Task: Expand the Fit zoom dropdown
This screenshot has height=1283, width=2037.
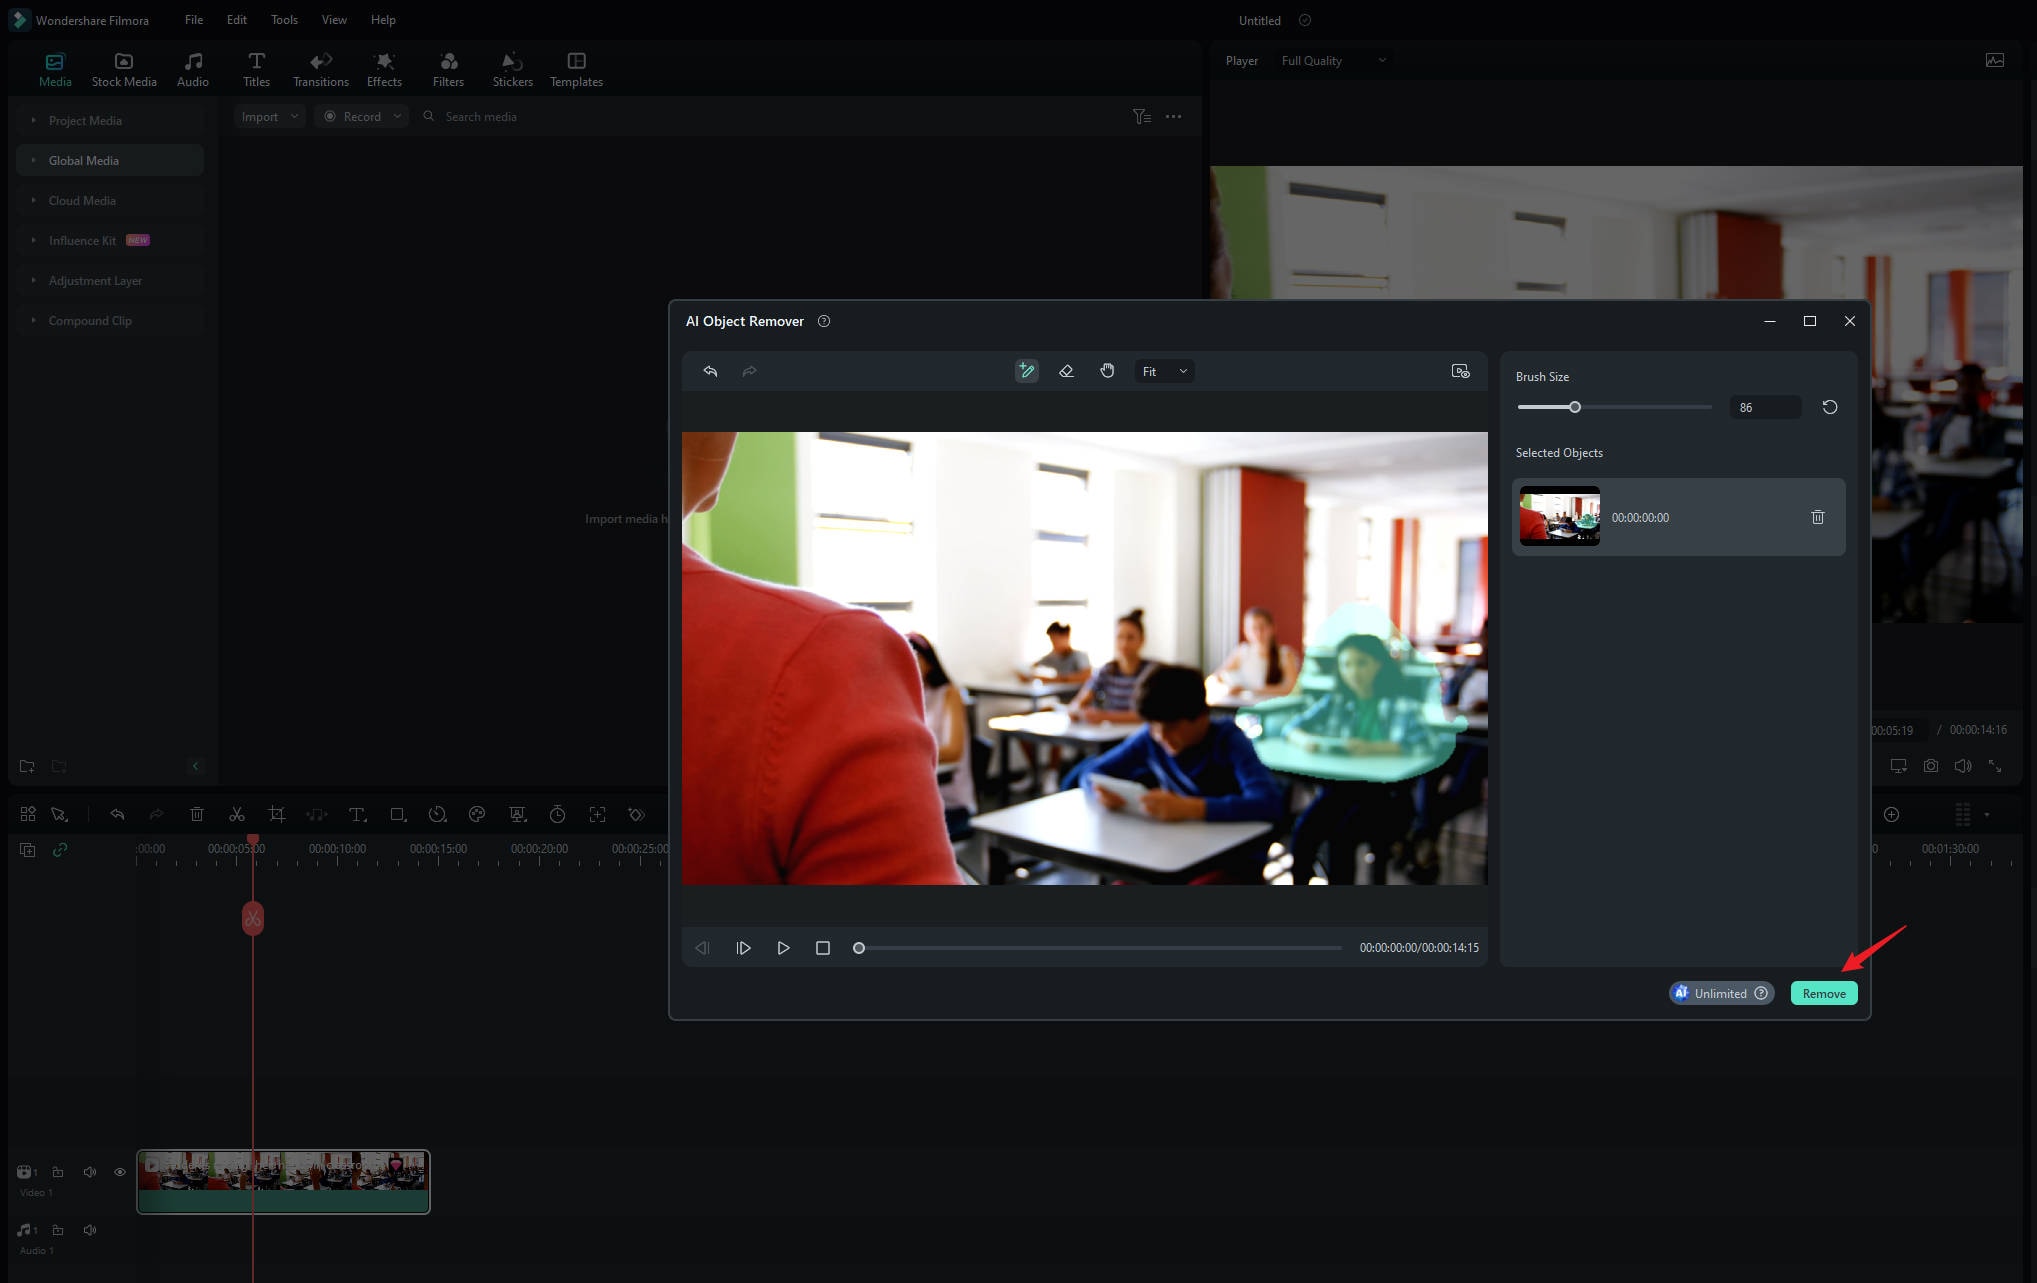Action: pyautogui.click(x=1181, y=370)
